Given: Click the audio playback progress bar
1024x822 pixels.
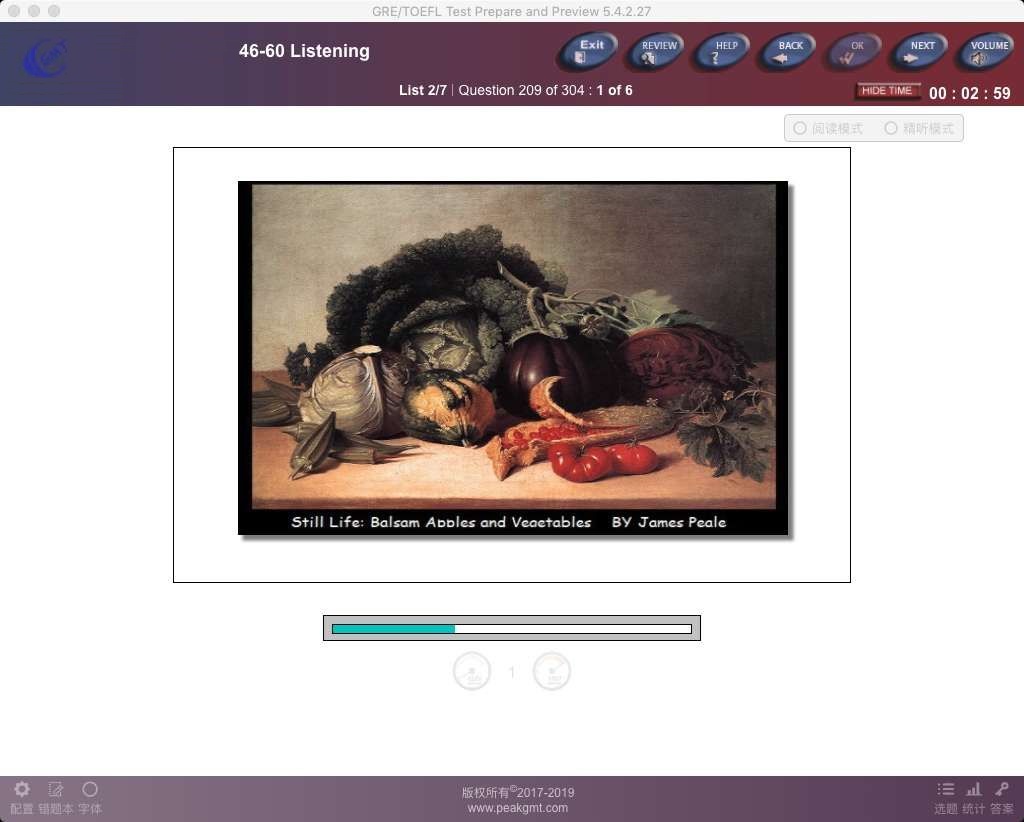Looking at the screenshot, I should click(x=512, y=628).
